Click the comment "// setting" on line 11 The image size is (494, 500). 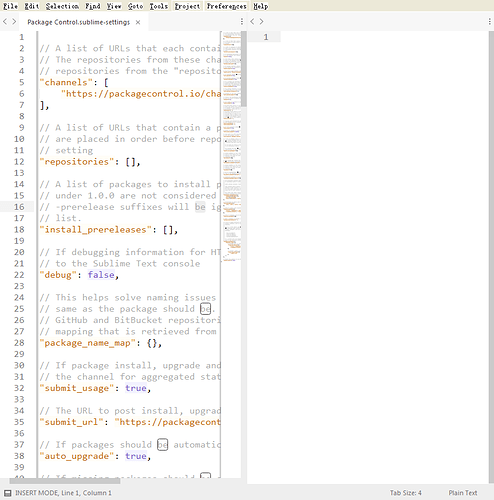(66, 150)
